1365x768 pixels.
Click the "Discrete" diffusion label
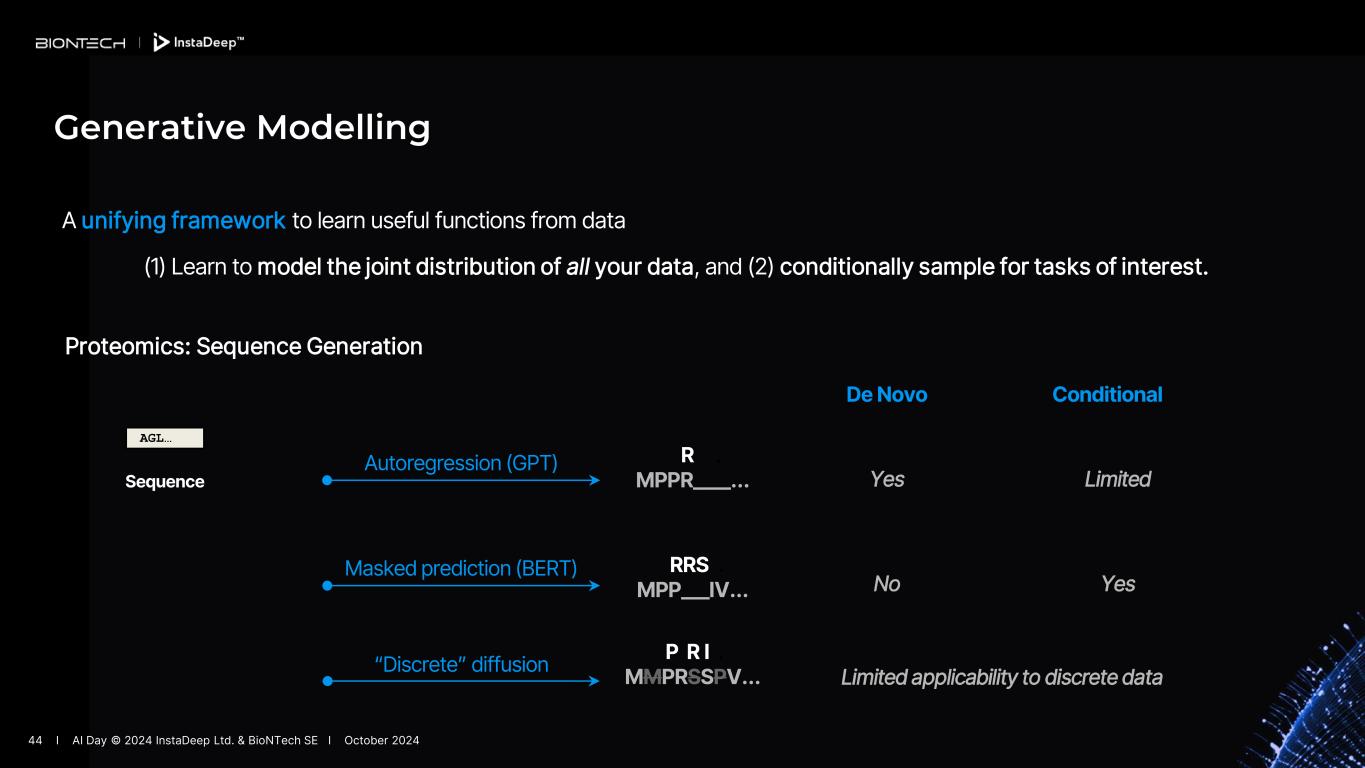(x=461, y=665)
